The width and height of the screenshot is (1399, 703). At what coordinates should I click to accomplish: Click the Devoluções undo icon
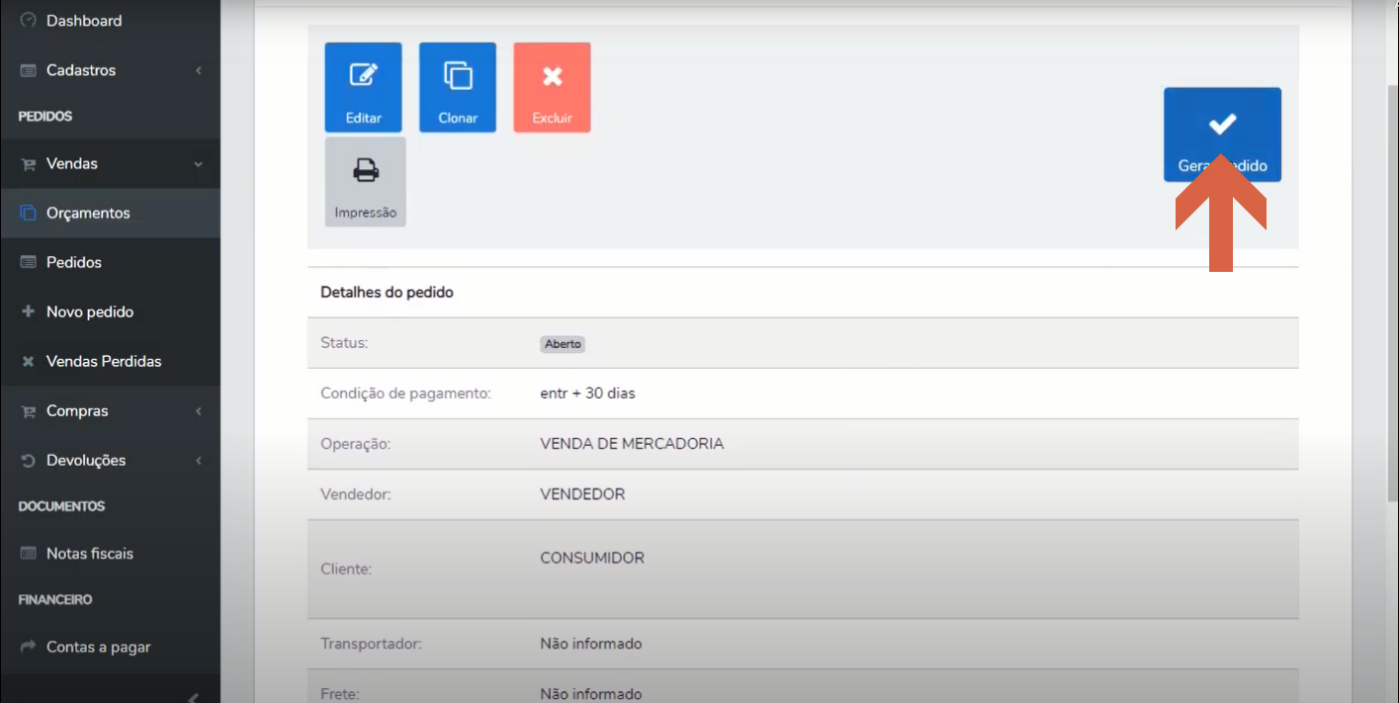point(28,461)
